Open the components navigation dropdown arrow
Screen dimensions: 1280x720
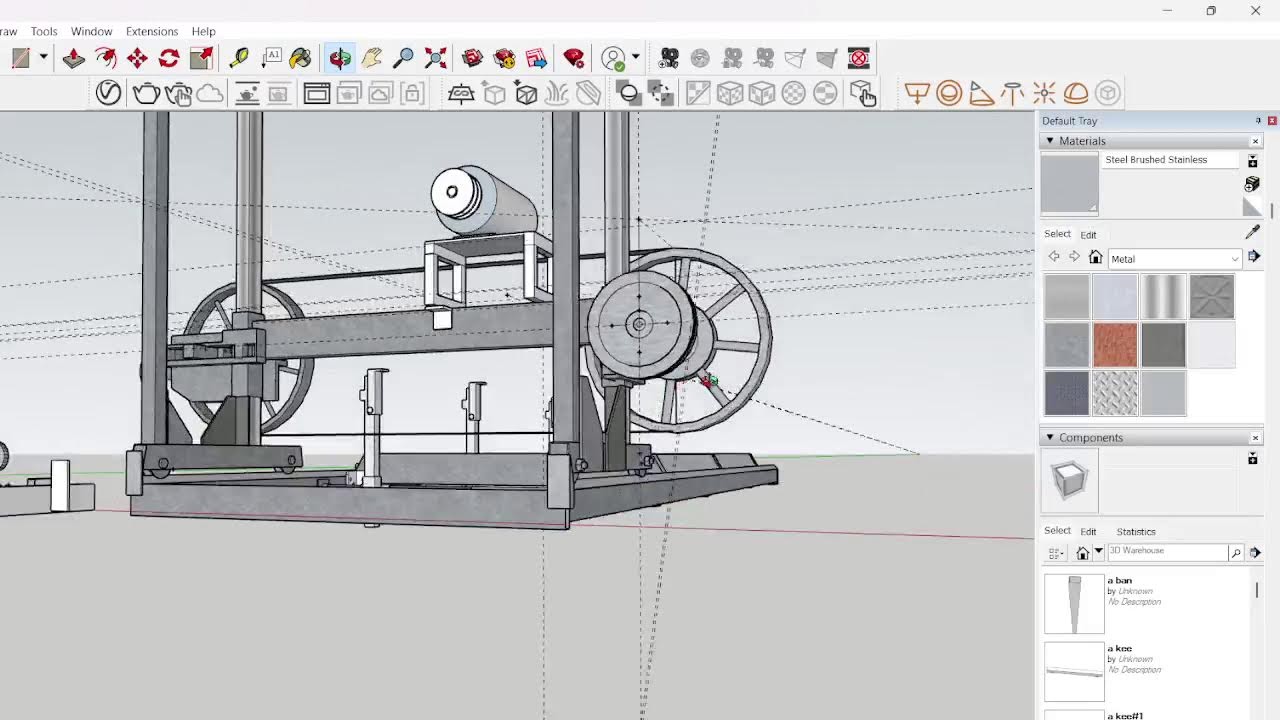[1098, 552]
